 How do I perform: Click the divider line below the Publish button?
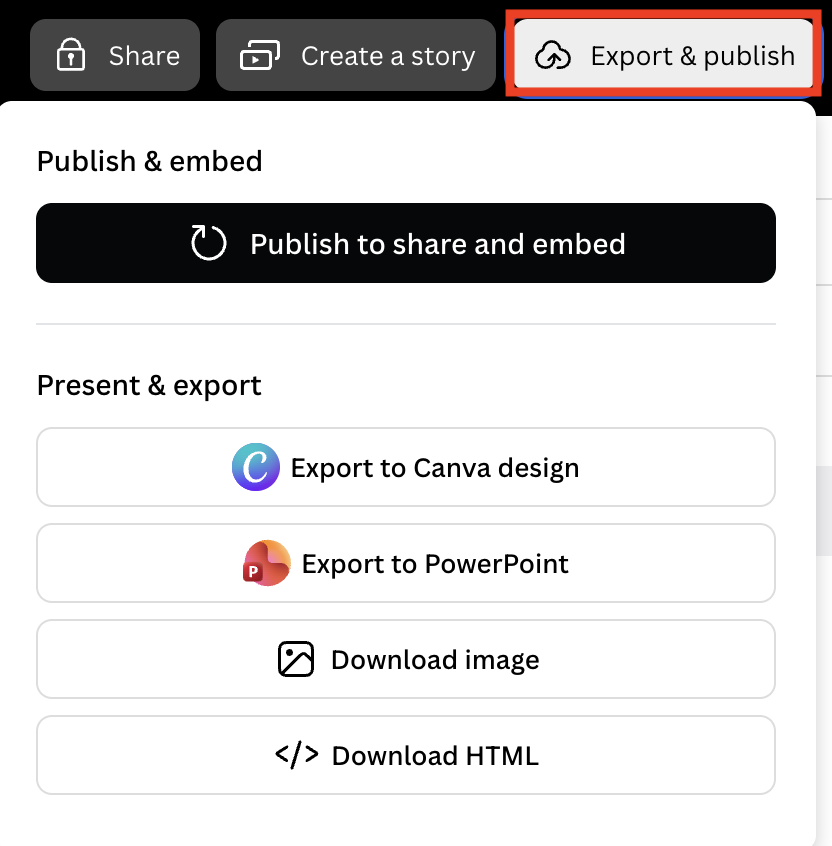tap(406, 324)
